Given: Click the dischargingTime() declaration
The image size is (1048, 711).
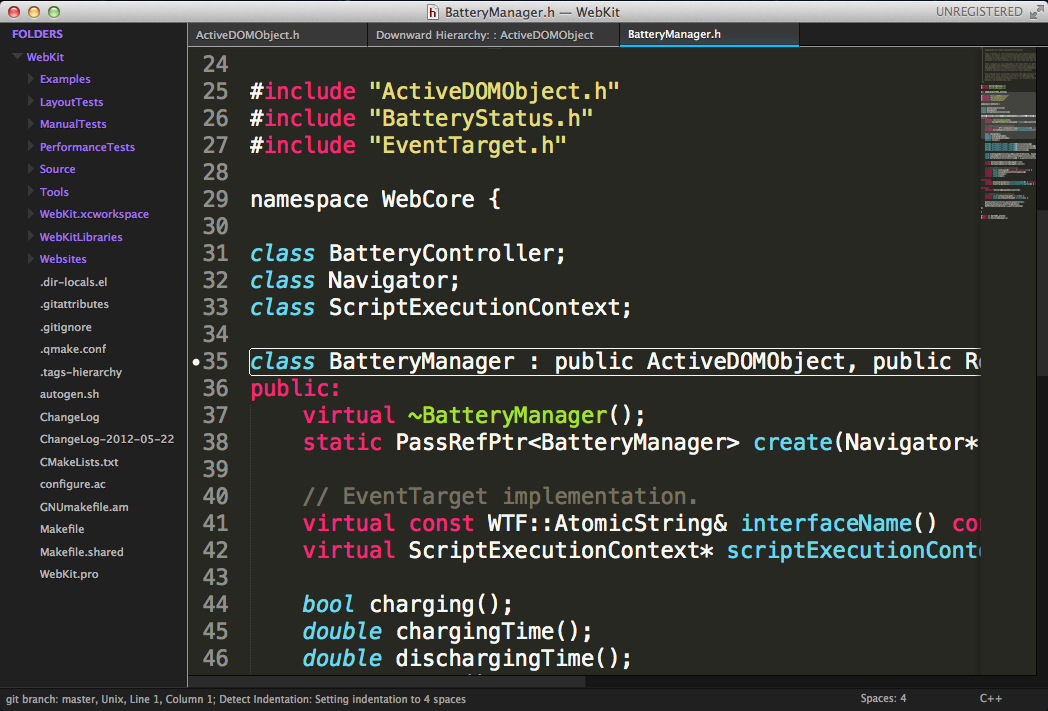Looking at the screenshot, I should (x=467, y=658).
